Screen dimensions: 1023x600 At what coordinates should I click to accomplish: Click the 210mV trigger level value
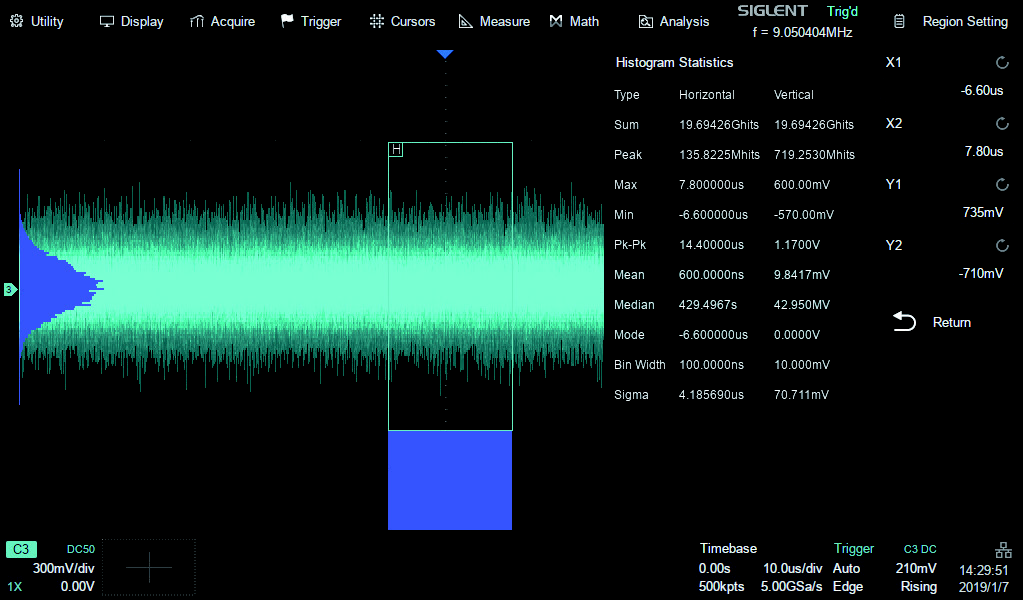click(916, 569)
